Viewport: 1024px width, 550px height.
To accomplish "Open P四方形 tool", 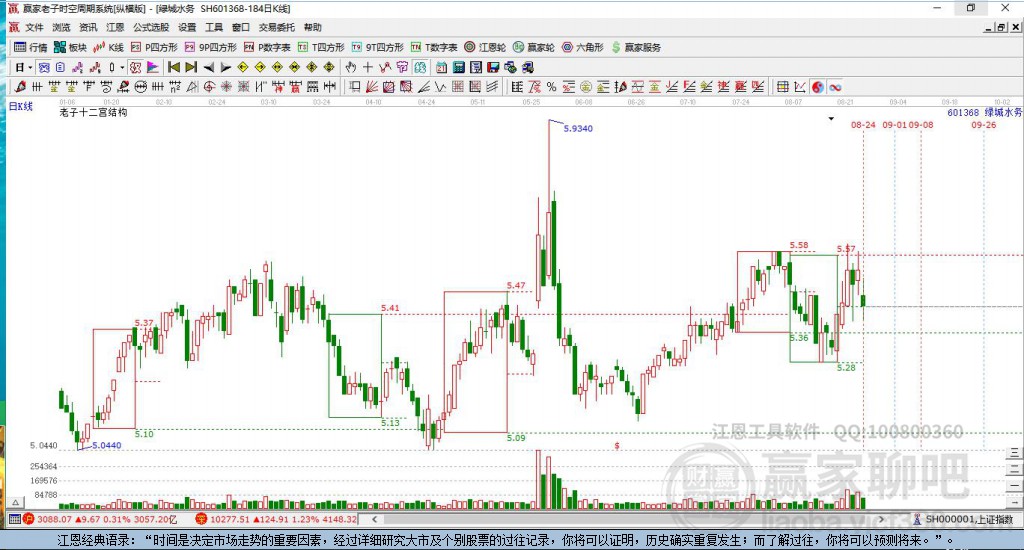I will [x=154, y=47].
